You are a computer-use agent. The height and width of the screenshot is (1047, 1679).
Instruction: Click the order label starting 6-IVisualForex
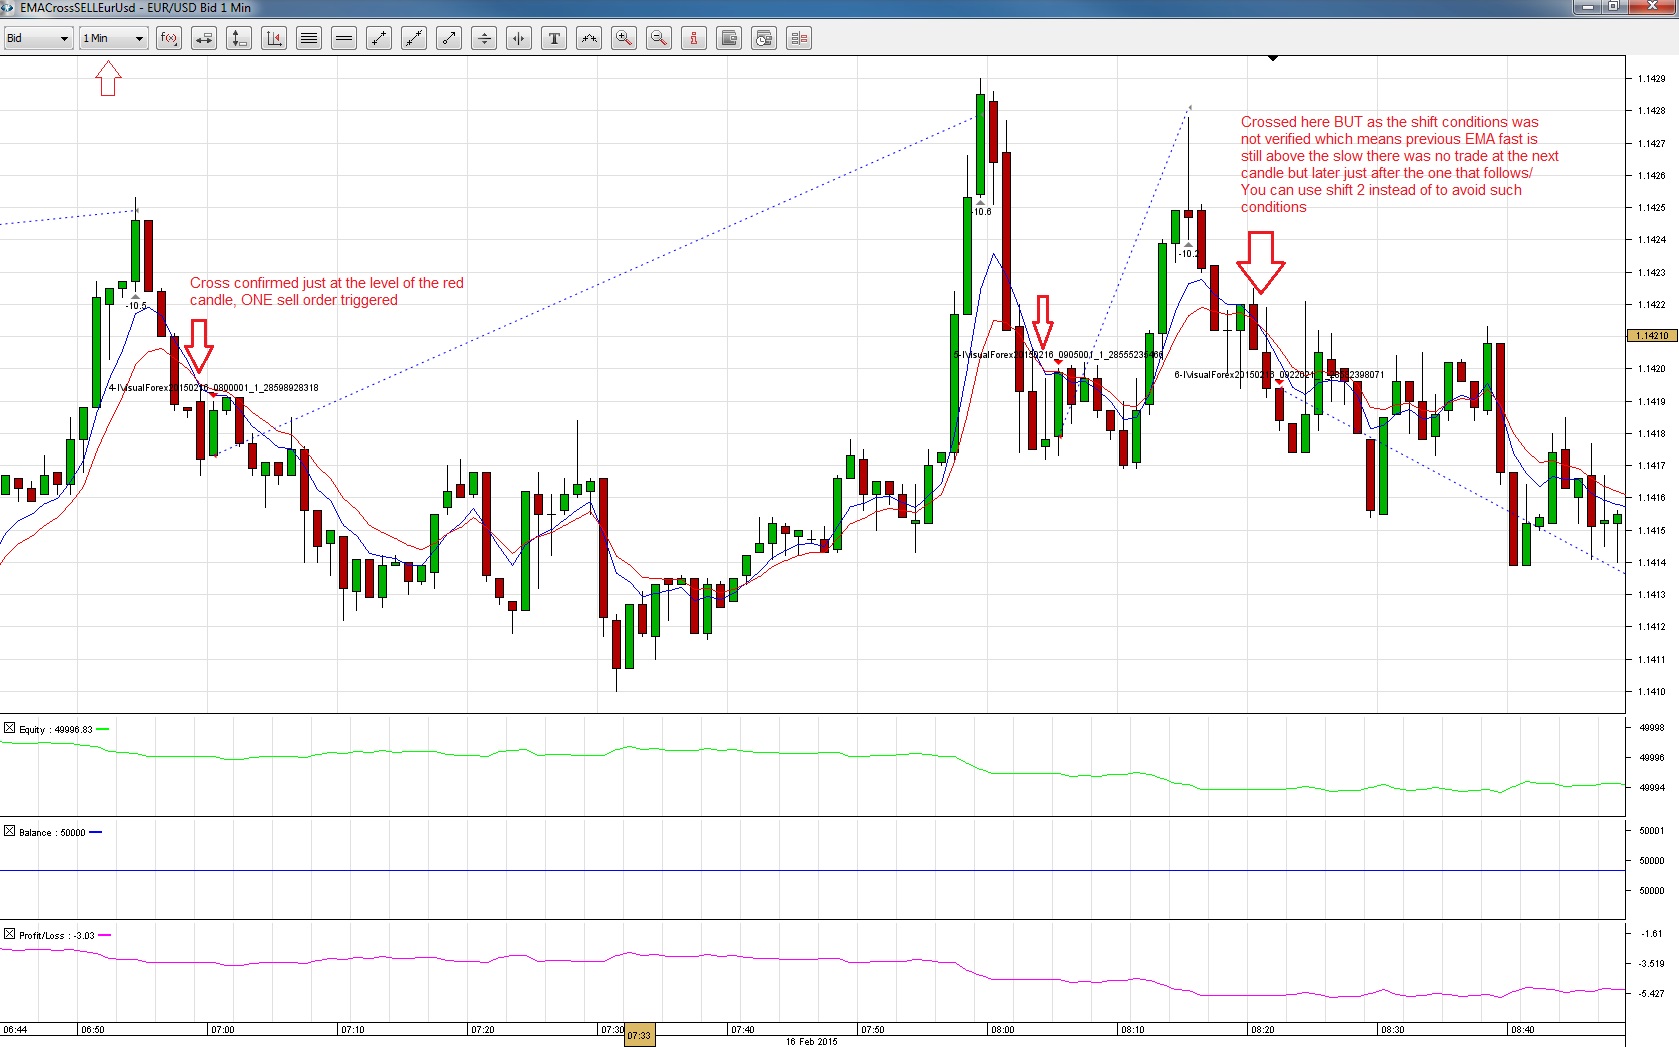point(1279,375)
